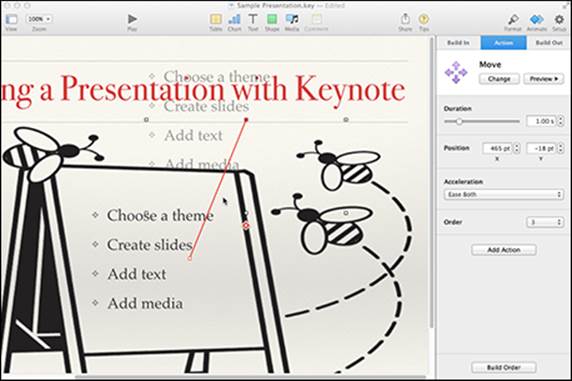Click the red motion path start point
Viewport: 572px width, 381px height.
(190, 258)
